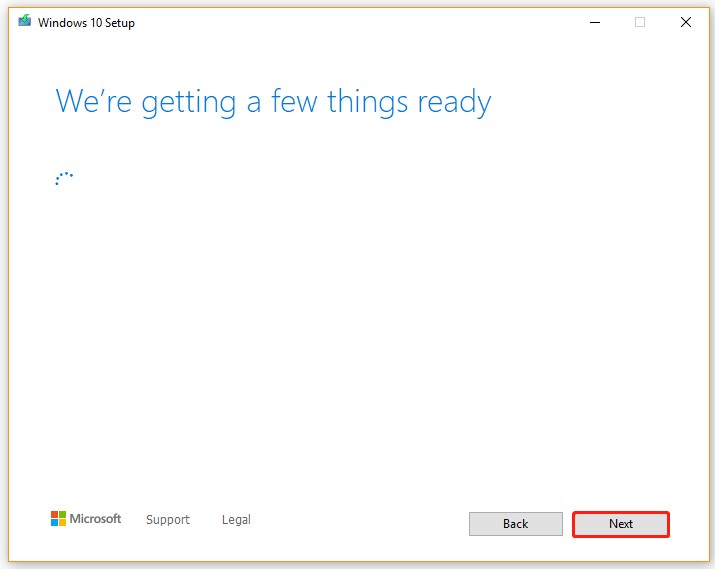Screen dimensions: 715x569
Task: Click the 'Windows 10 Setup' title text
Action: [86, 23]
